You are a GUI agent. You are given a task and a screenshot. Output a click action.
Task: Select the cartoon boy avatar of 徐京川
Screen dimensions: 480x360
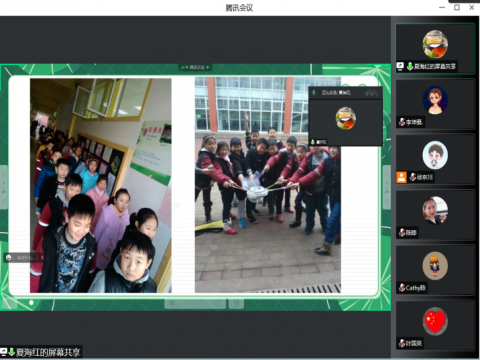[435, 155]
